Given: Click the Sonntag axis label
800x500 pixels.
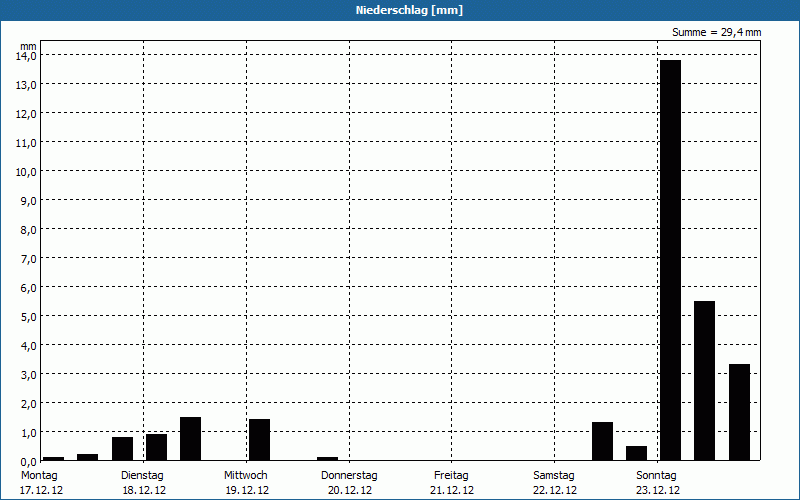Looking at the screenshot, I should 656,475.
